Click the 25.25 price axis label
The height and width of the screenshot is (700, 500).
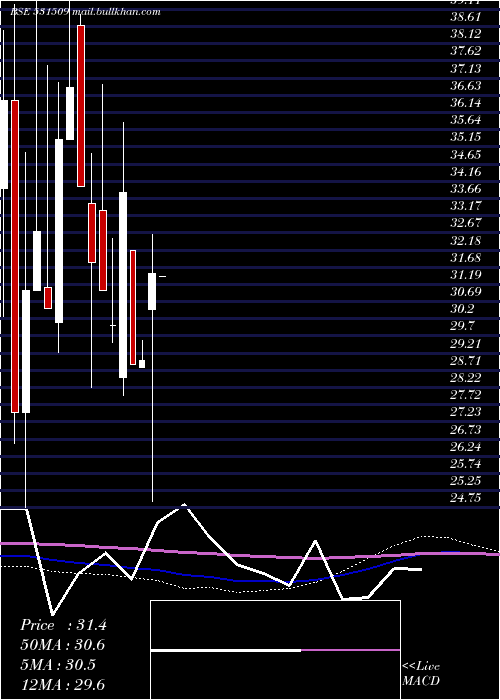point(466,481)
